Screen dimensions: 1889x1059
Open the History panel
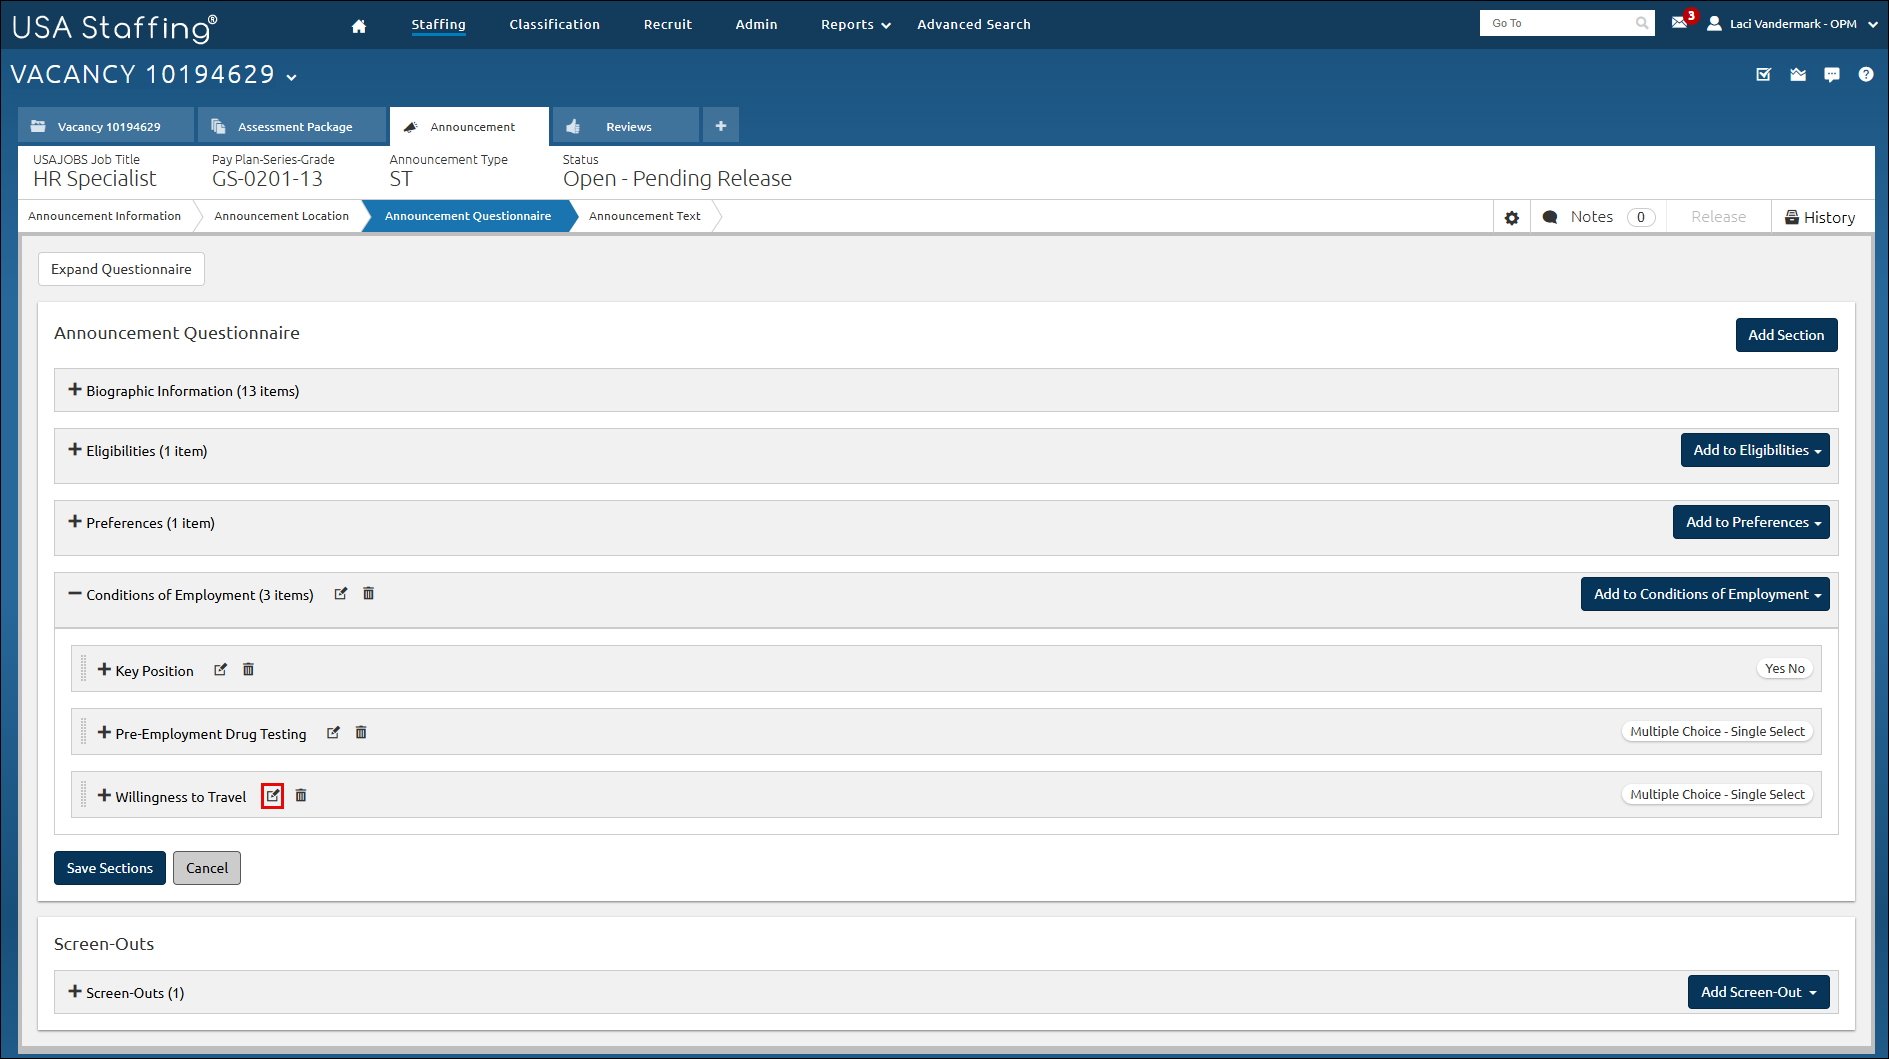point(1820,217)
